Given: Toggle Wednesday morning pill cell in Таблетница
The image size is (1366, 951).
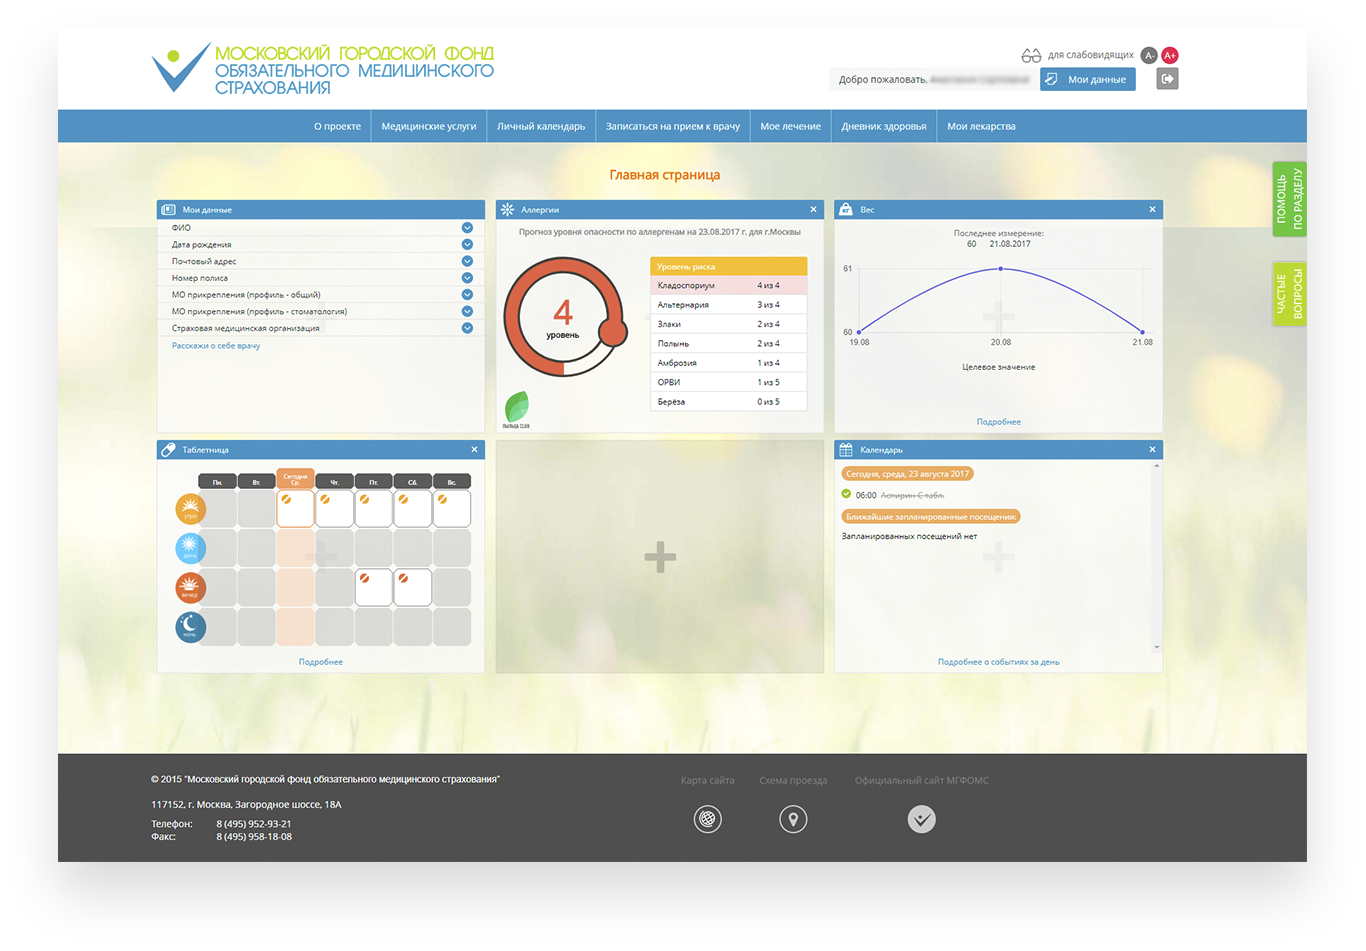Looking at the screenshot, I should click(x=296, y=508).
